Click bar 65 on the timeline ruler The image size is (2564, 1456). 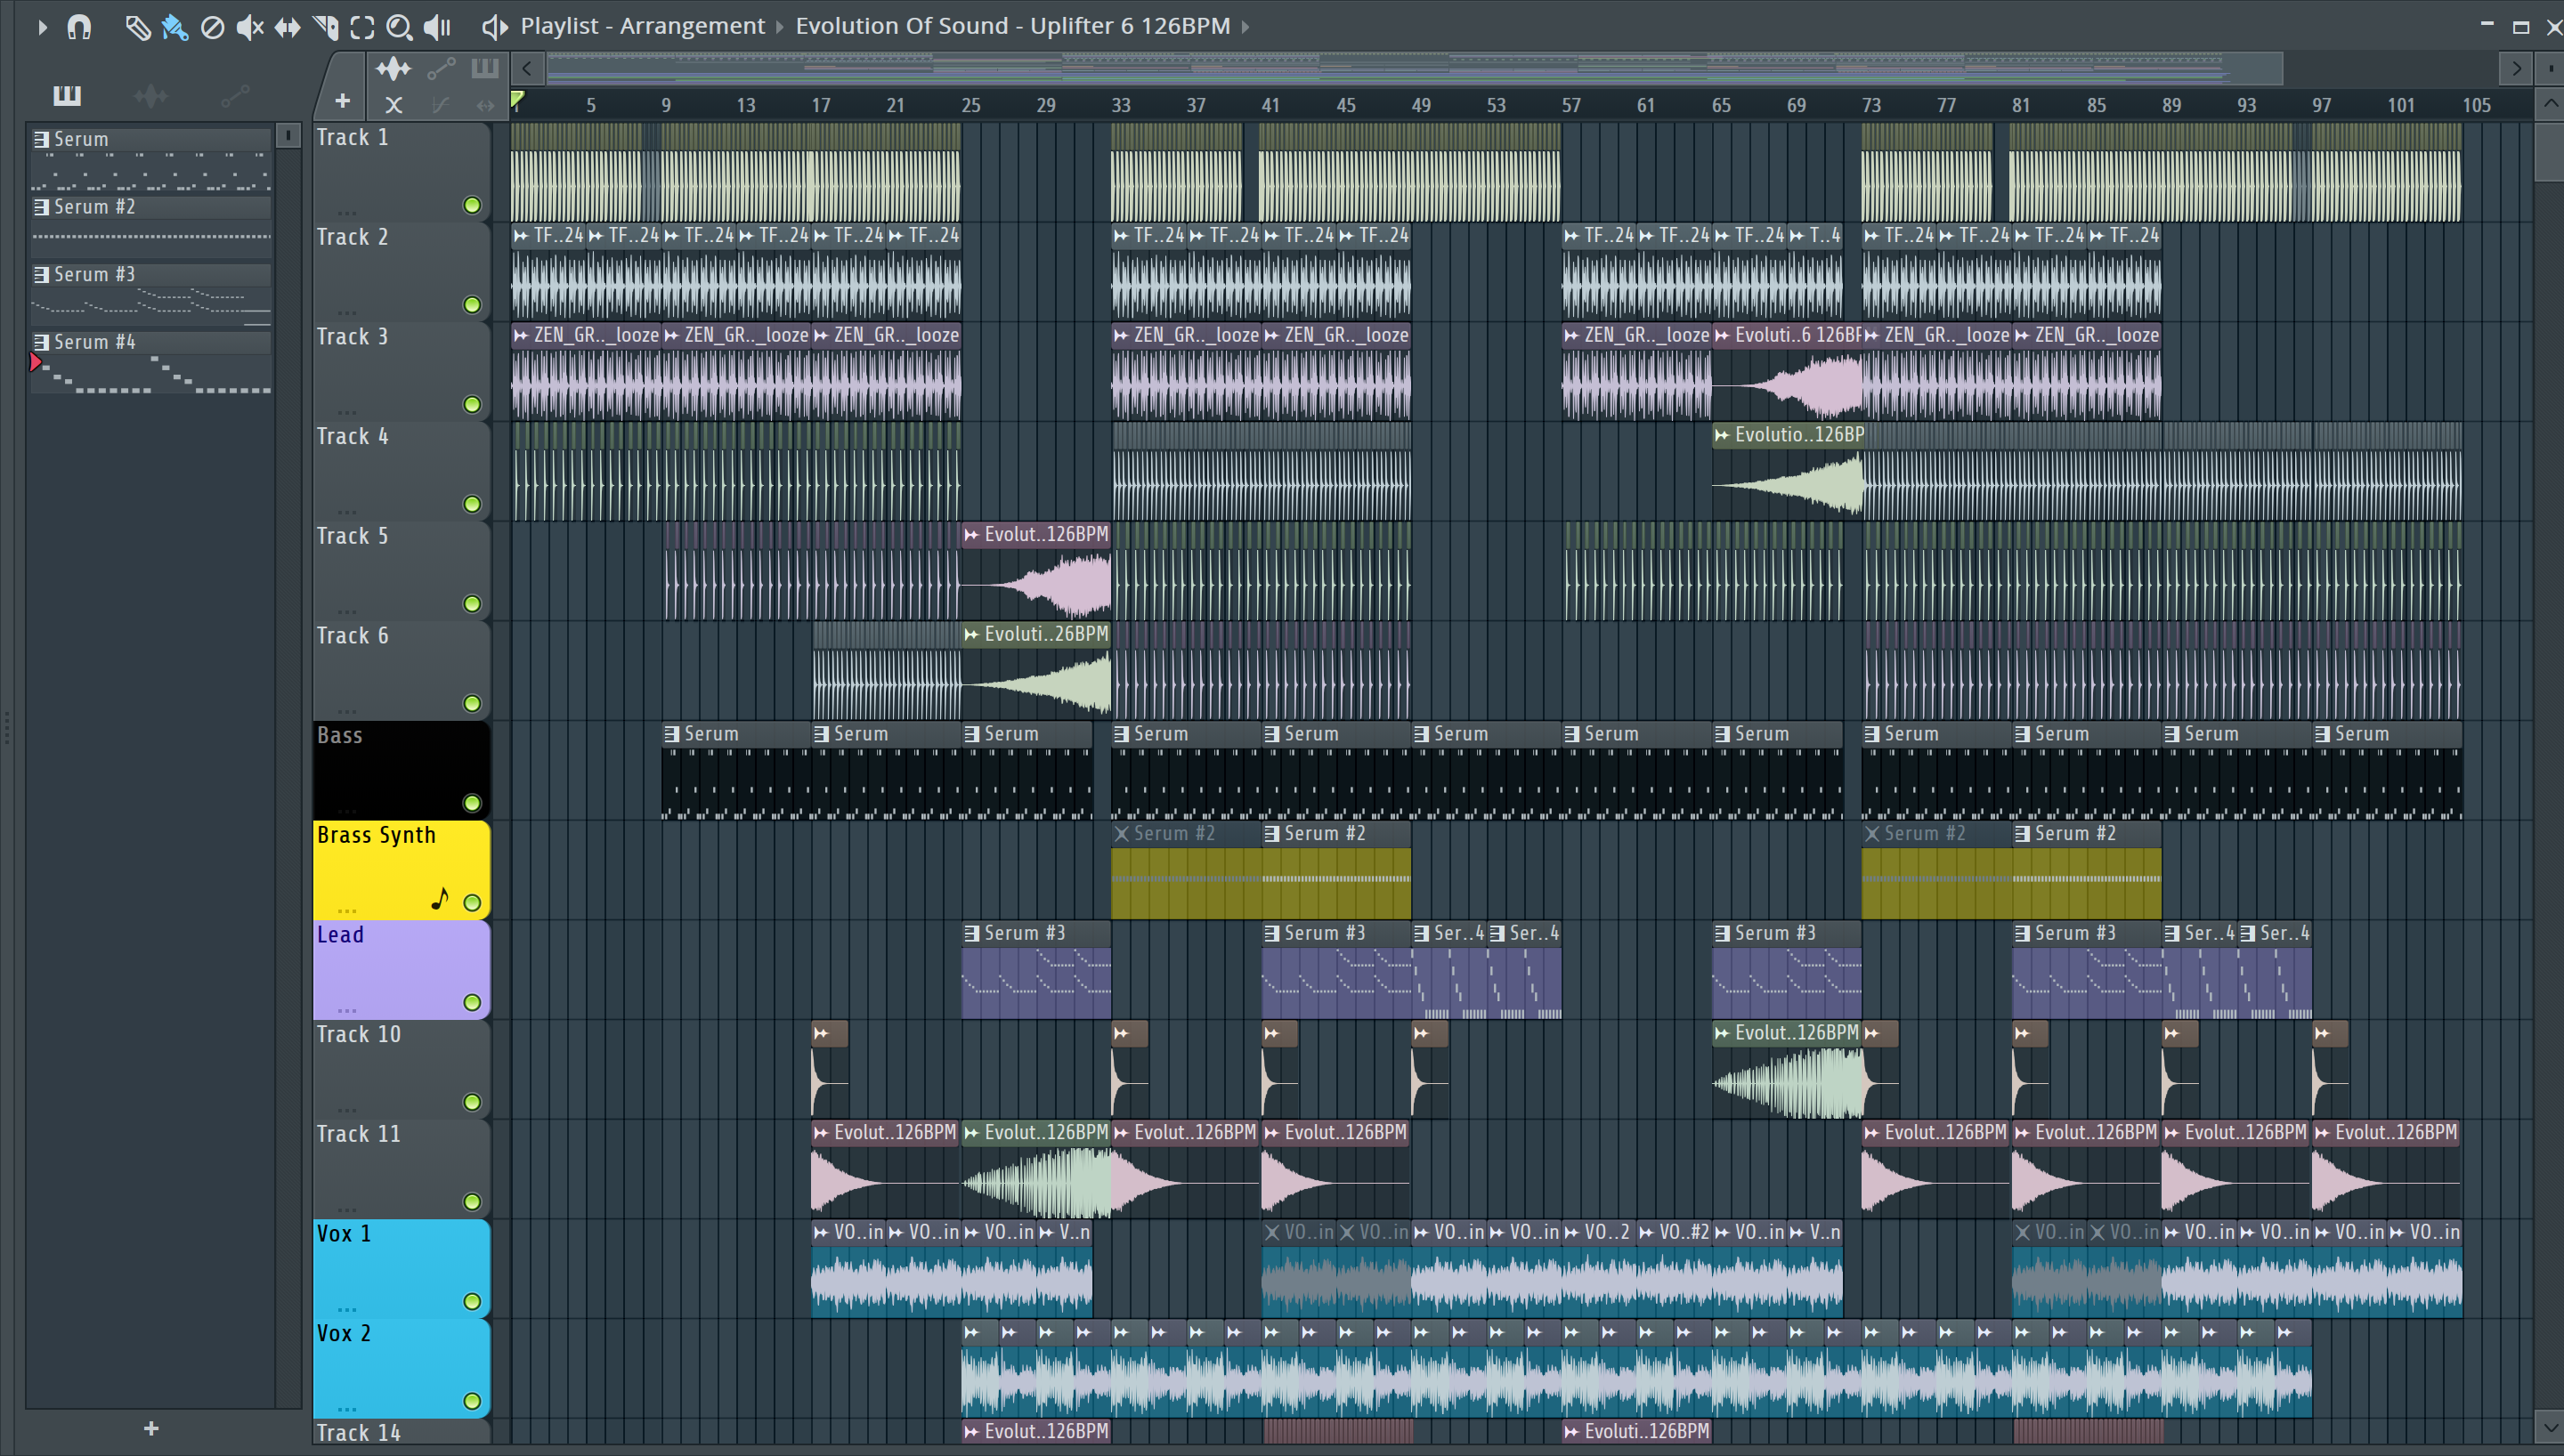click(x=1720, y=105)
